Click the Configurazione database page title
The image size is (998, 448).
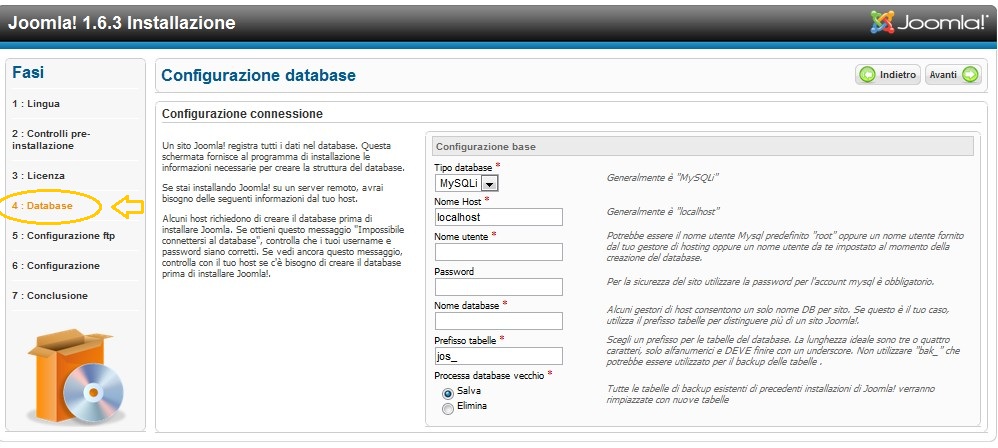pos(258,75)
